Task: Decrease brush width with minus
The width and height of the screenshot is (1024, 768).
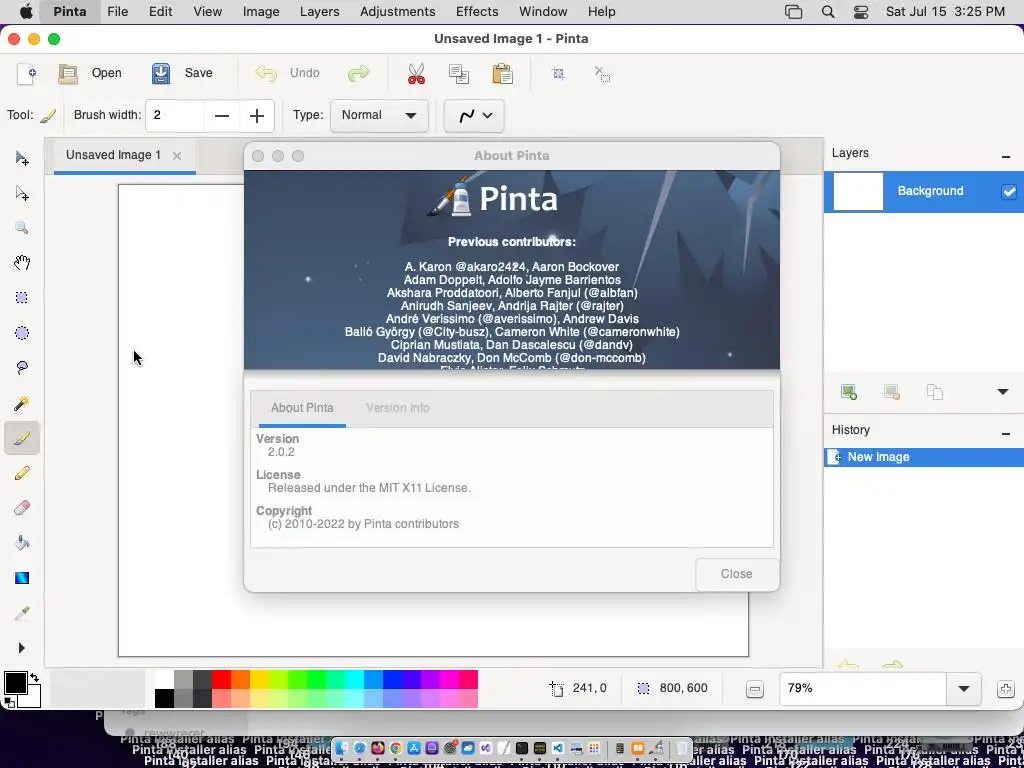Action: click(222, 116)
